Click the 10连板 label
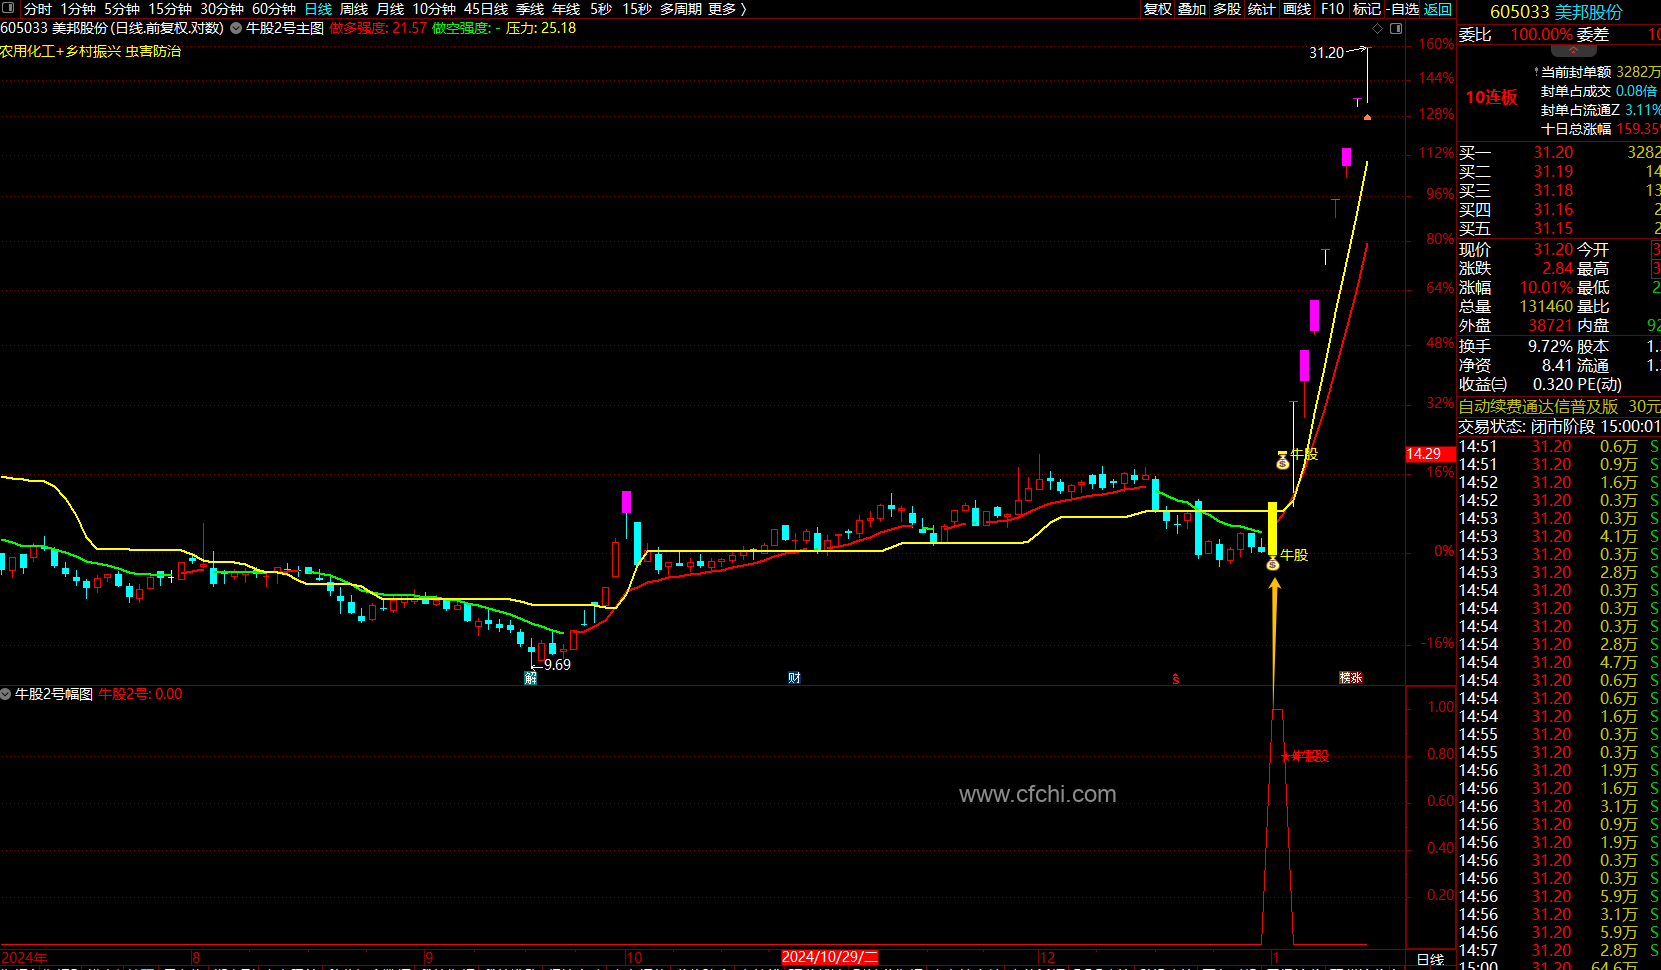Screen dimensions: 1661x970 1492,97
